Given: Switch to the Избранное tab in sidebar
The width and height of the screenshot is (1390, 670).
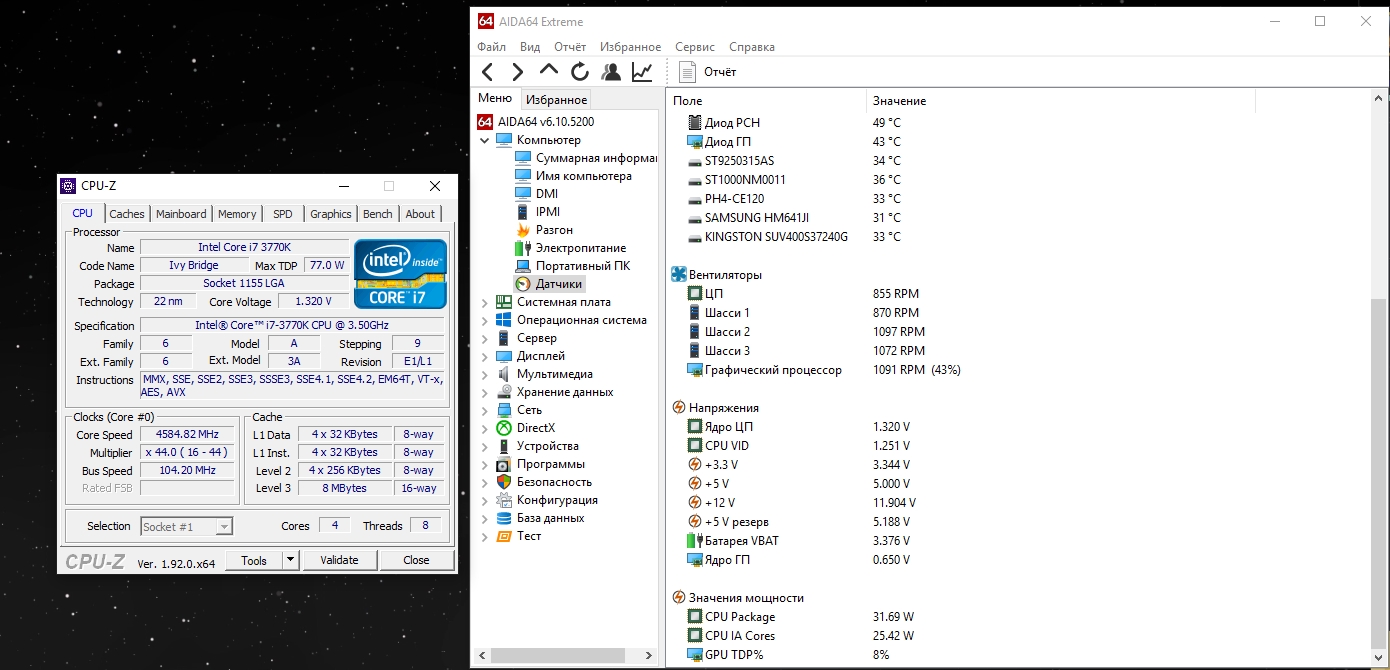Looking at the screenshot, I should [557, 100].
